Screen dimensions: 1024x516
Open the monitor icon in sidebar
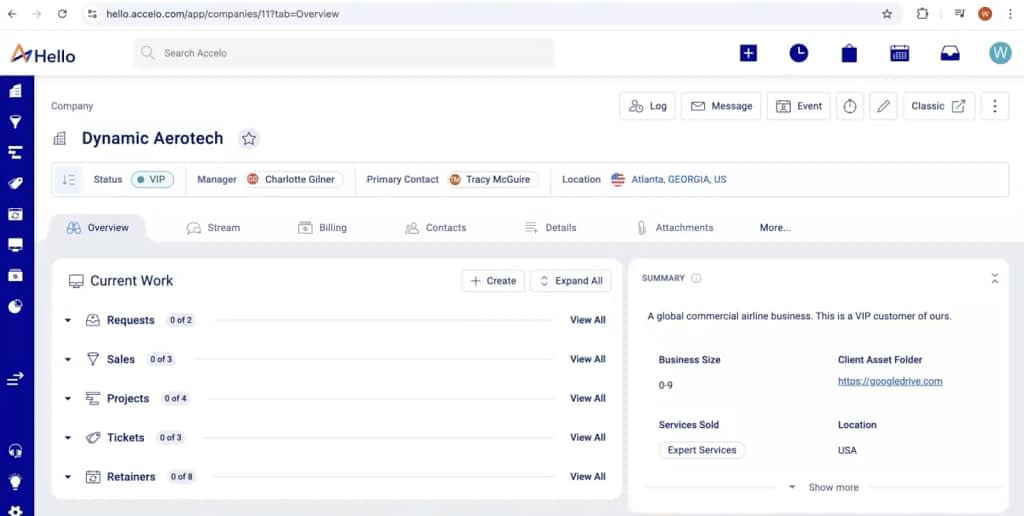(15, 245)
